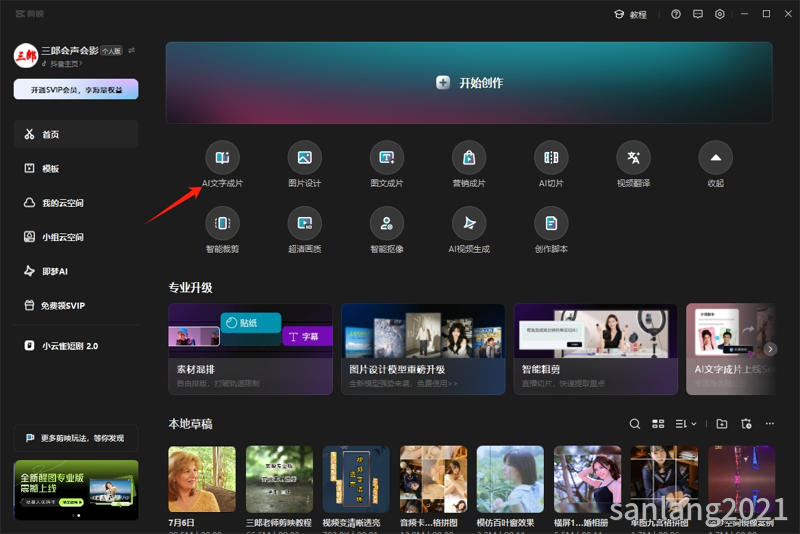Image resolution: width=800 pixels, height=534 pixels.
Task: Open the AI切片 tool
Action: coord(551,158)
